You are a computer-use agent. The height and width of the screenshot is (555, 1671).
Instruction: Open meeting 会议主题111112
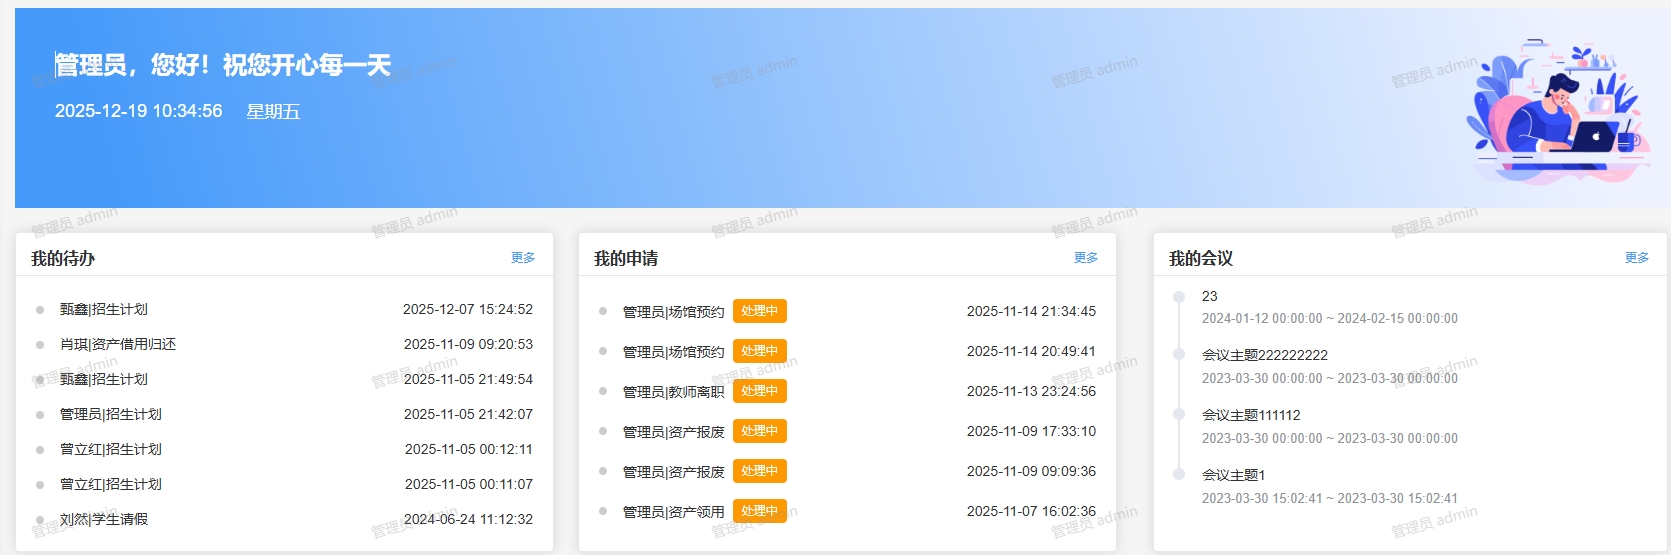click(1250, 415)
